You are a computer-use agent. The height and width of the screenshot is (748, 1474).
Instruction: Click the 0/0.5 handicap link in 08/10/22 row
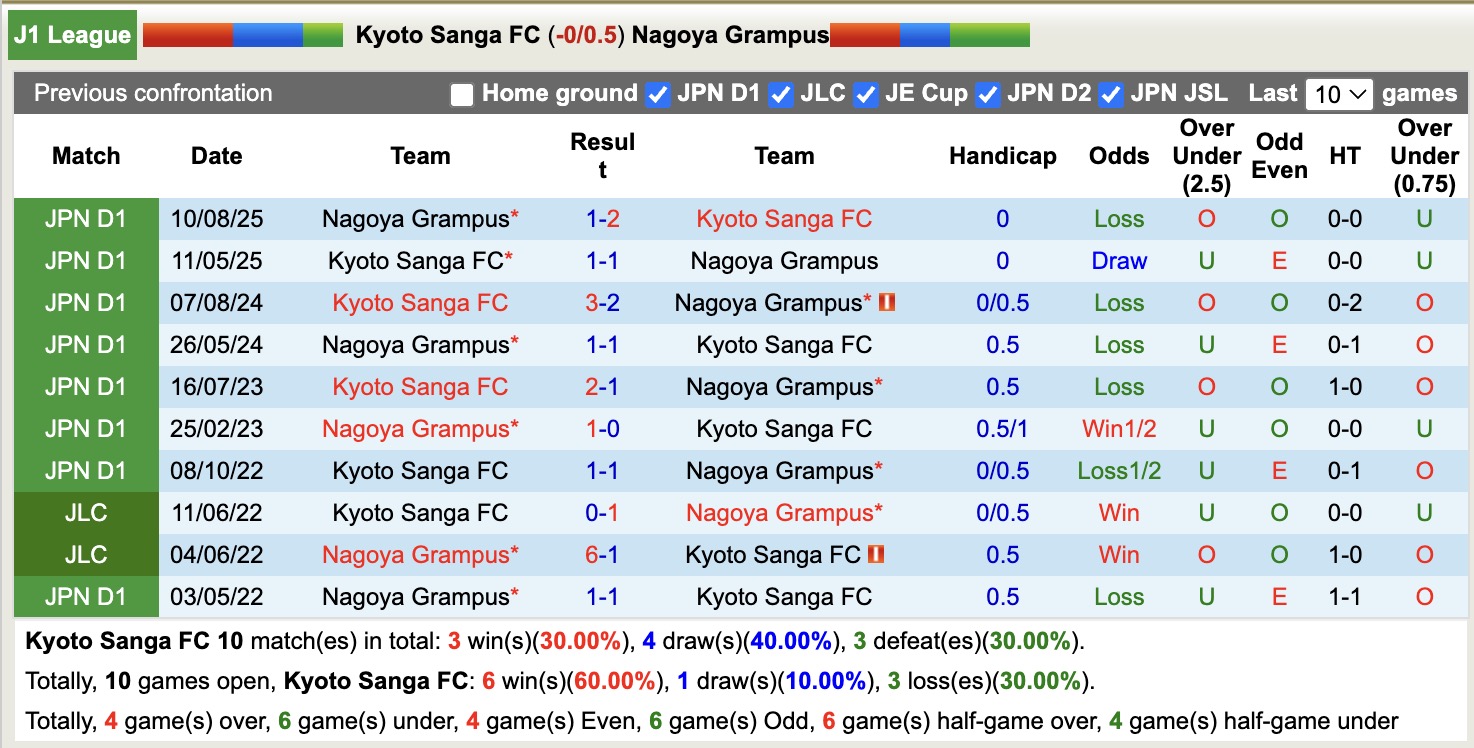coord(1002,470)
